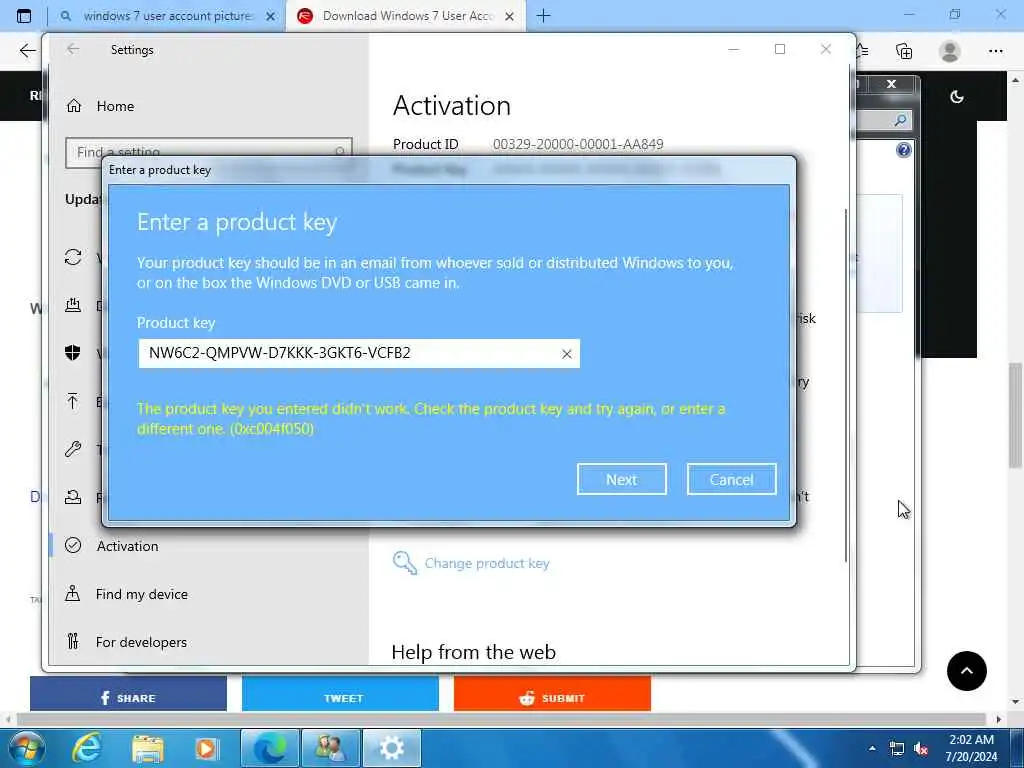Image resolution: width=1024 pixels, height=768 pixels.
Task: Click the Activation checkmark icon
Action: pyautogui.click(x=73, y=545)
